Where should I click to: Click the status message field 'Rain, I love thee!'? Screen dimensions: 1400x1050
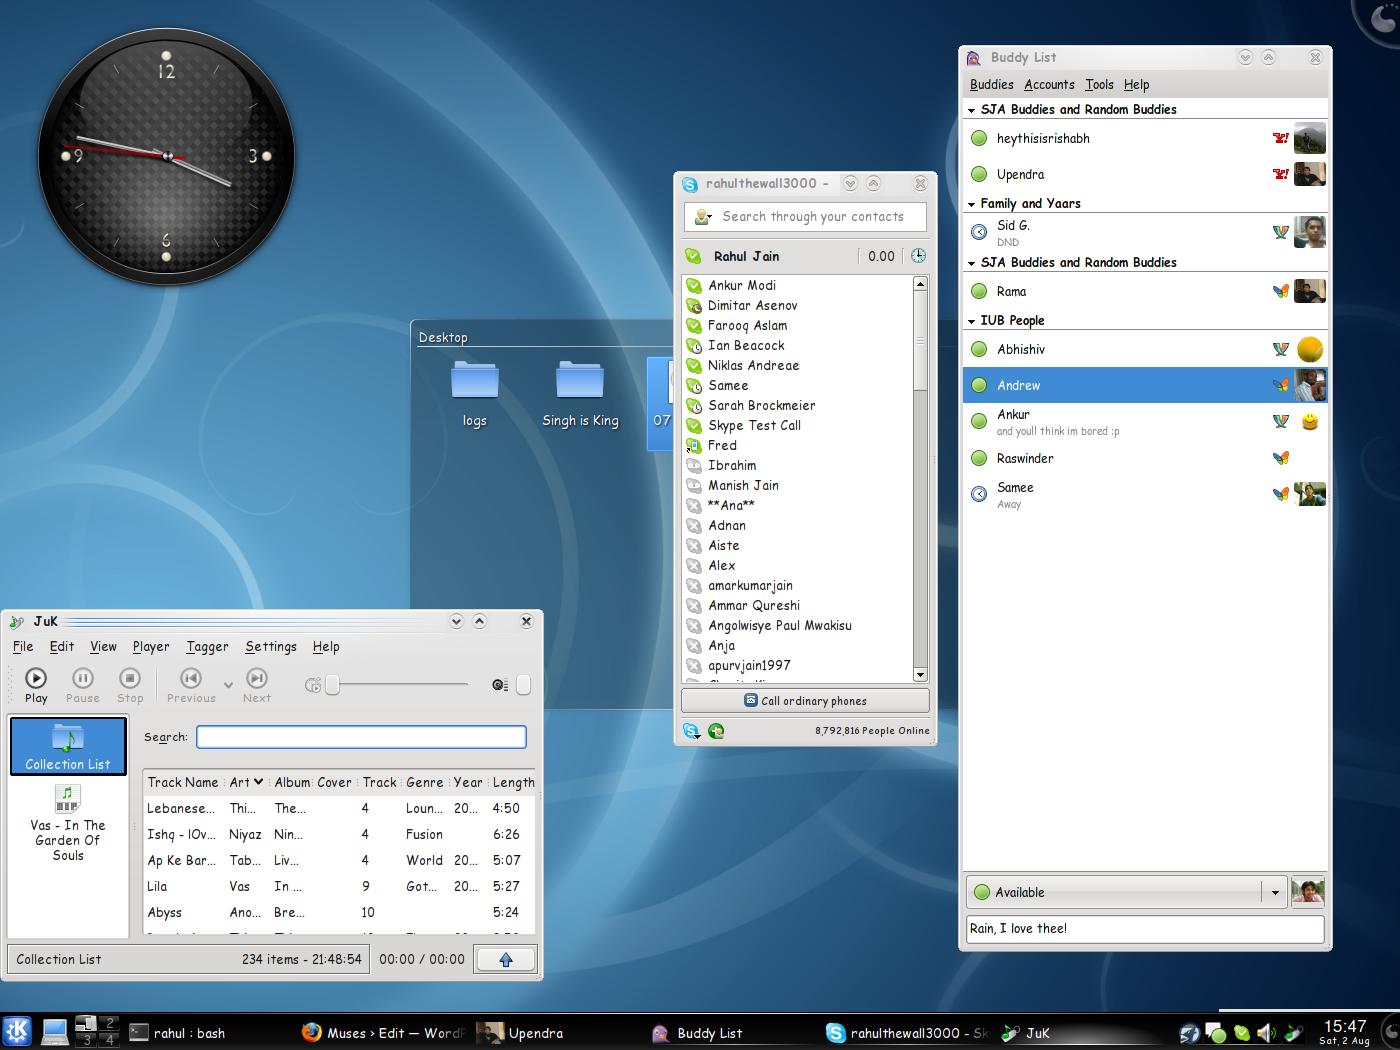tap(1145, 928)
